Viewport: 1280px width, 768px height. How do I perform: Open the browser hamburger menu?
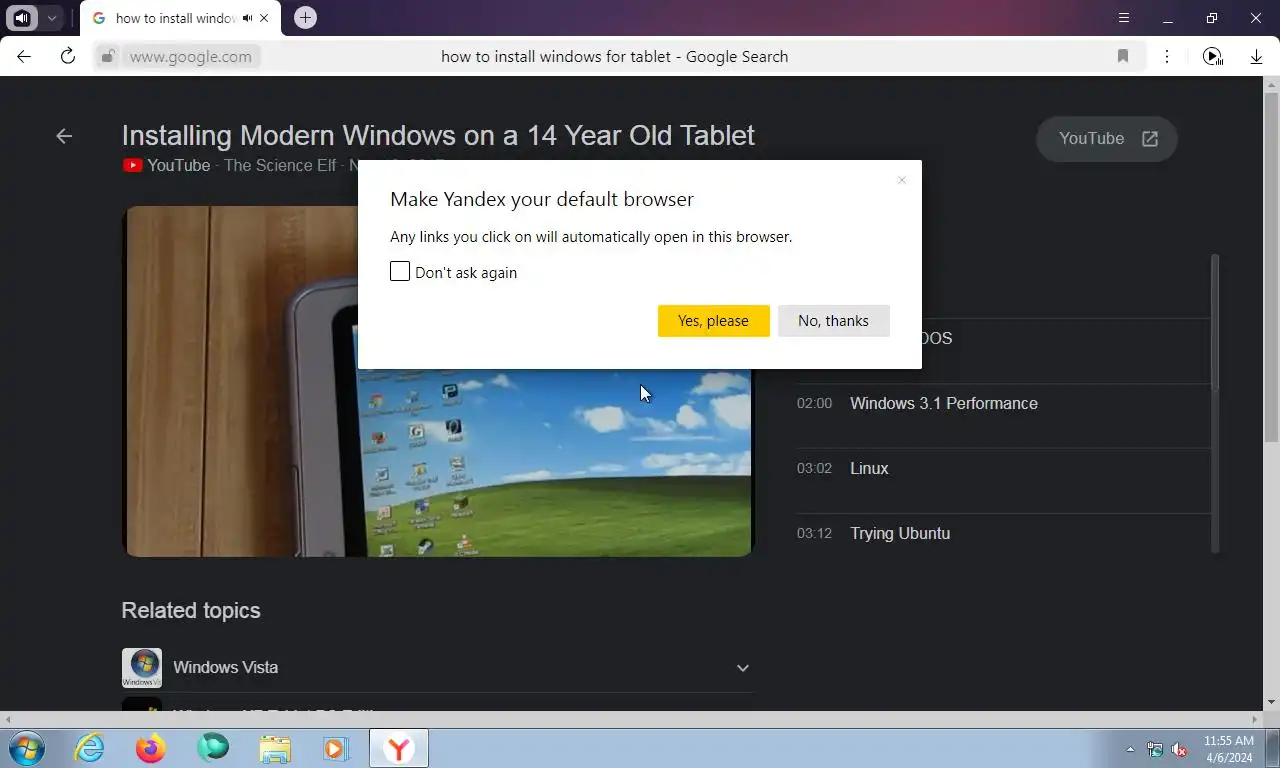(1124, 18)
